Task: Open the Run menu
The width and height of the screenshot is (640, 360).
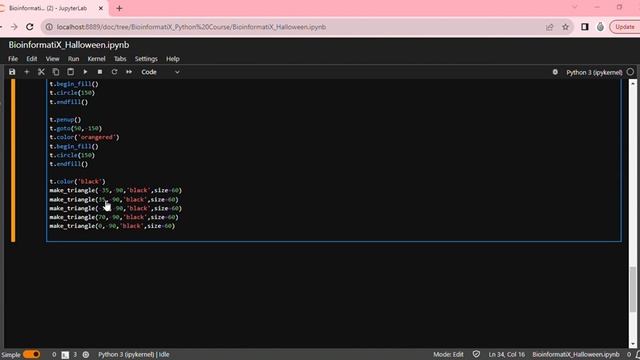Action: point(73,59)
